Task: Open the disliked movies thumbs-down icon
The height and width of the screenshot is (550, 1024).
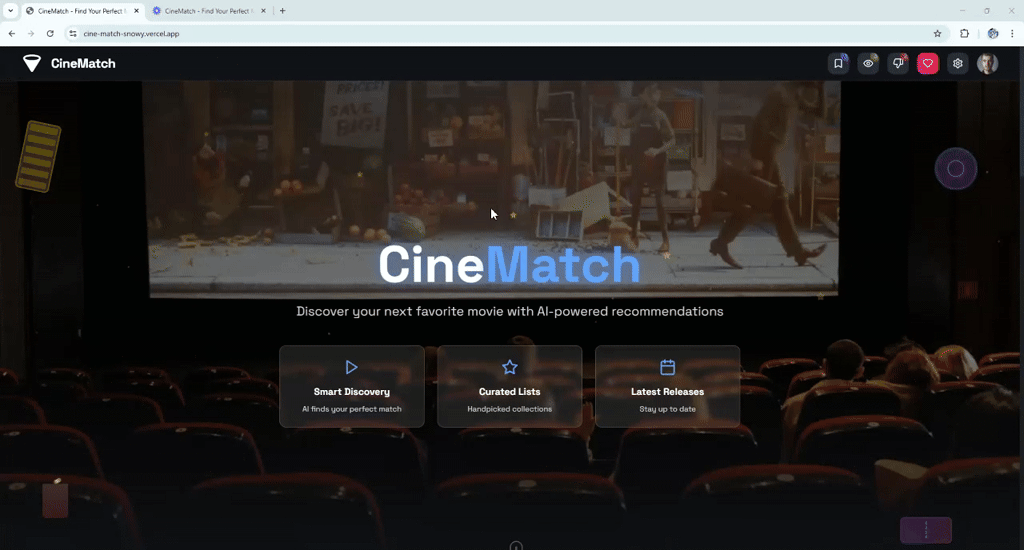Action: tap(898, 63)
